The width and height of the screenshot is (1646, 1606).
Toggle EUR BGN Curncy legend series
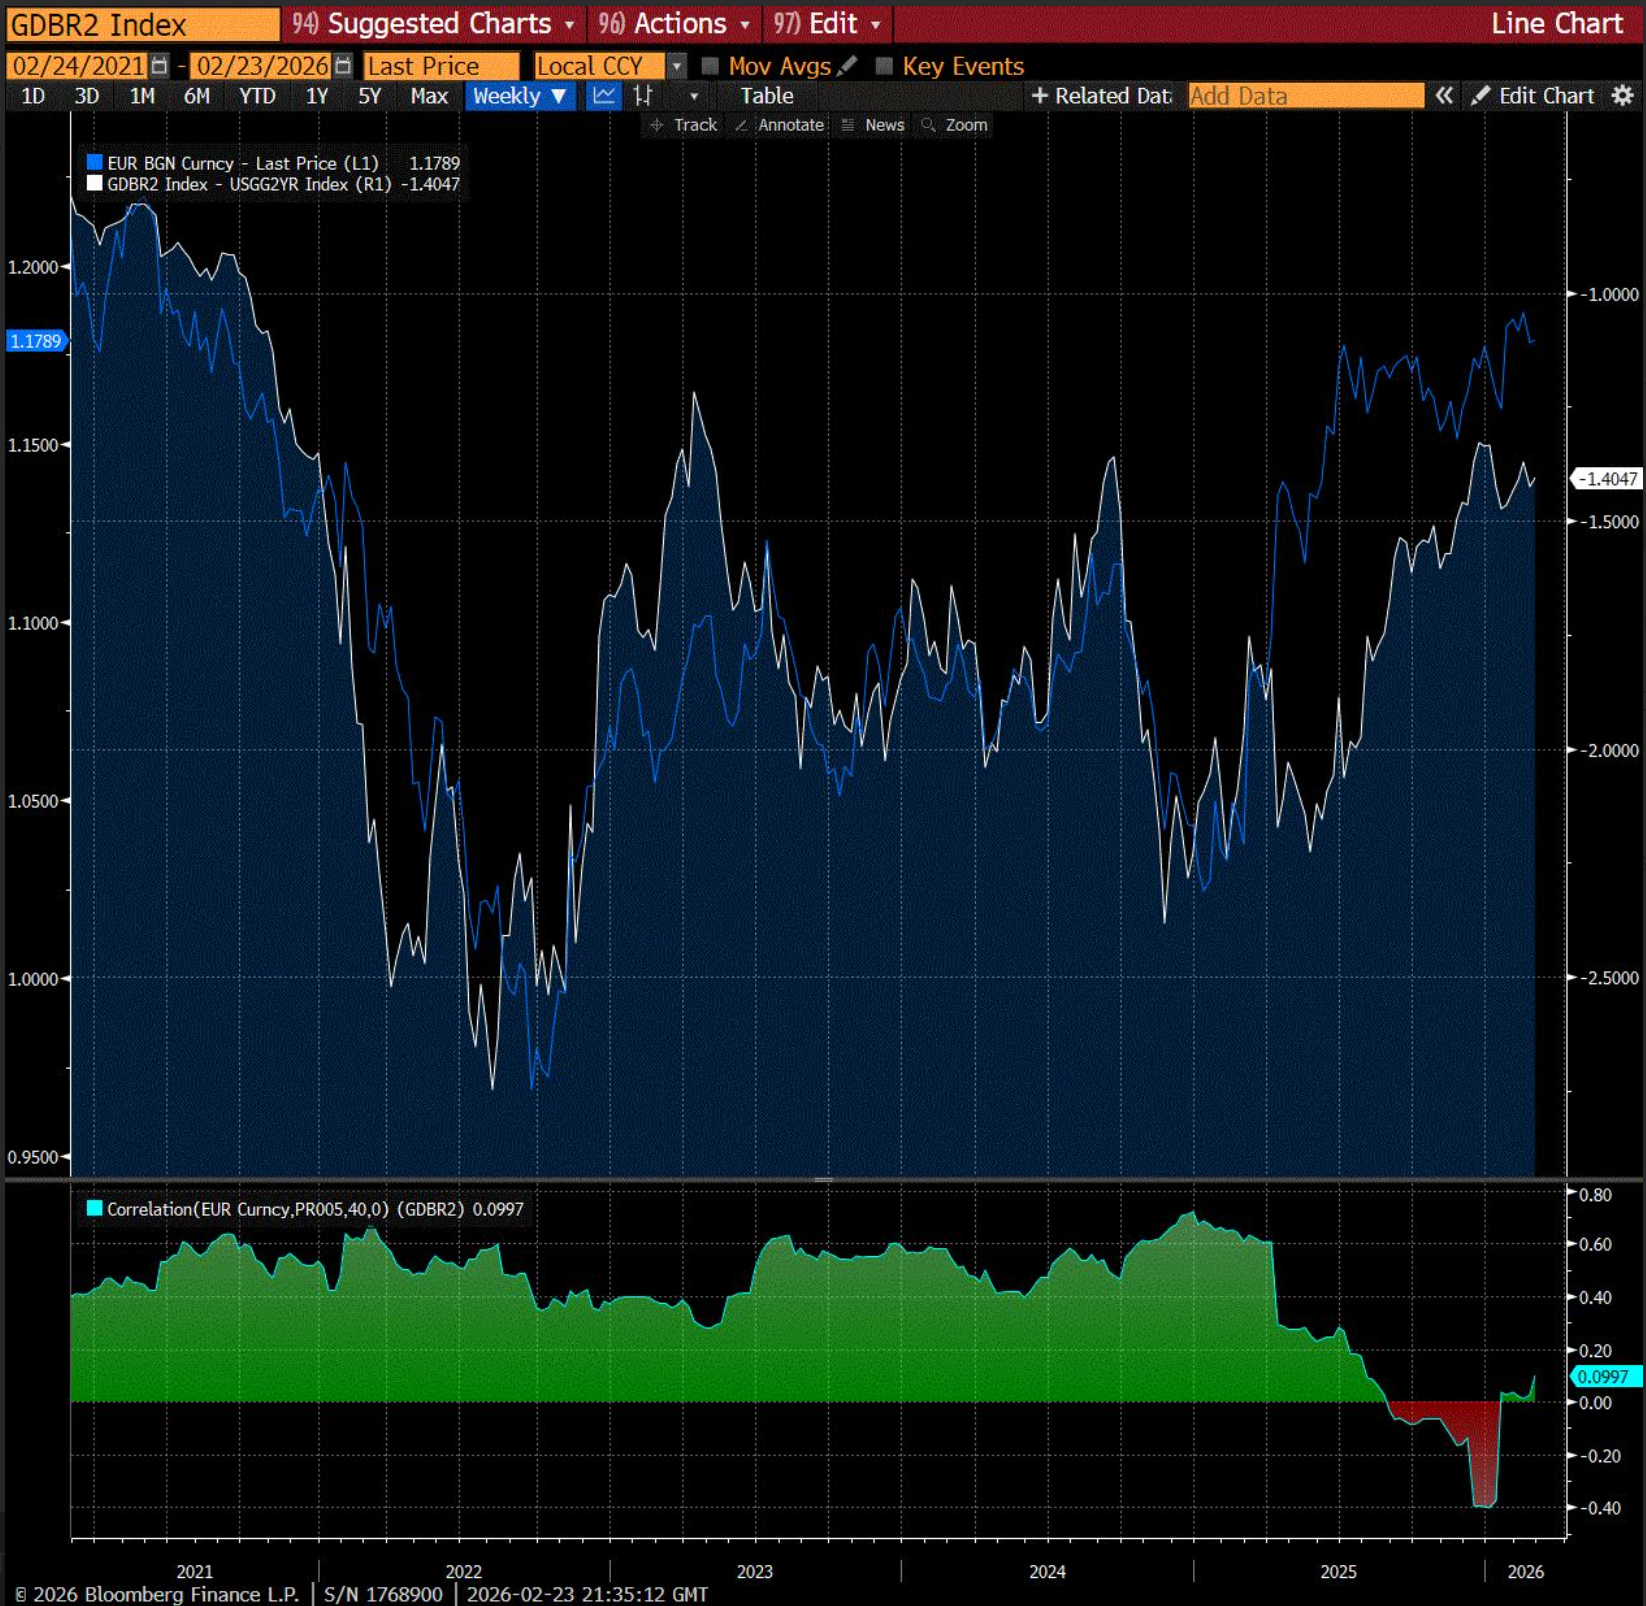point(95,163)
